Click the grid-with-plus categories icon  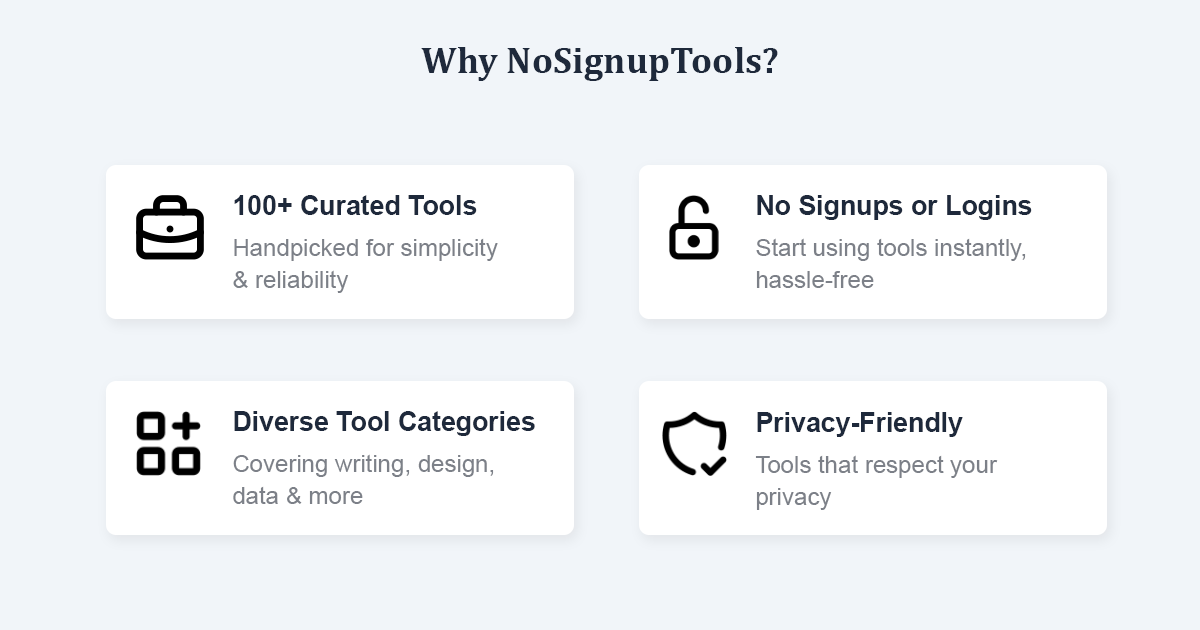pyautogui.click(x=168, y=443)
